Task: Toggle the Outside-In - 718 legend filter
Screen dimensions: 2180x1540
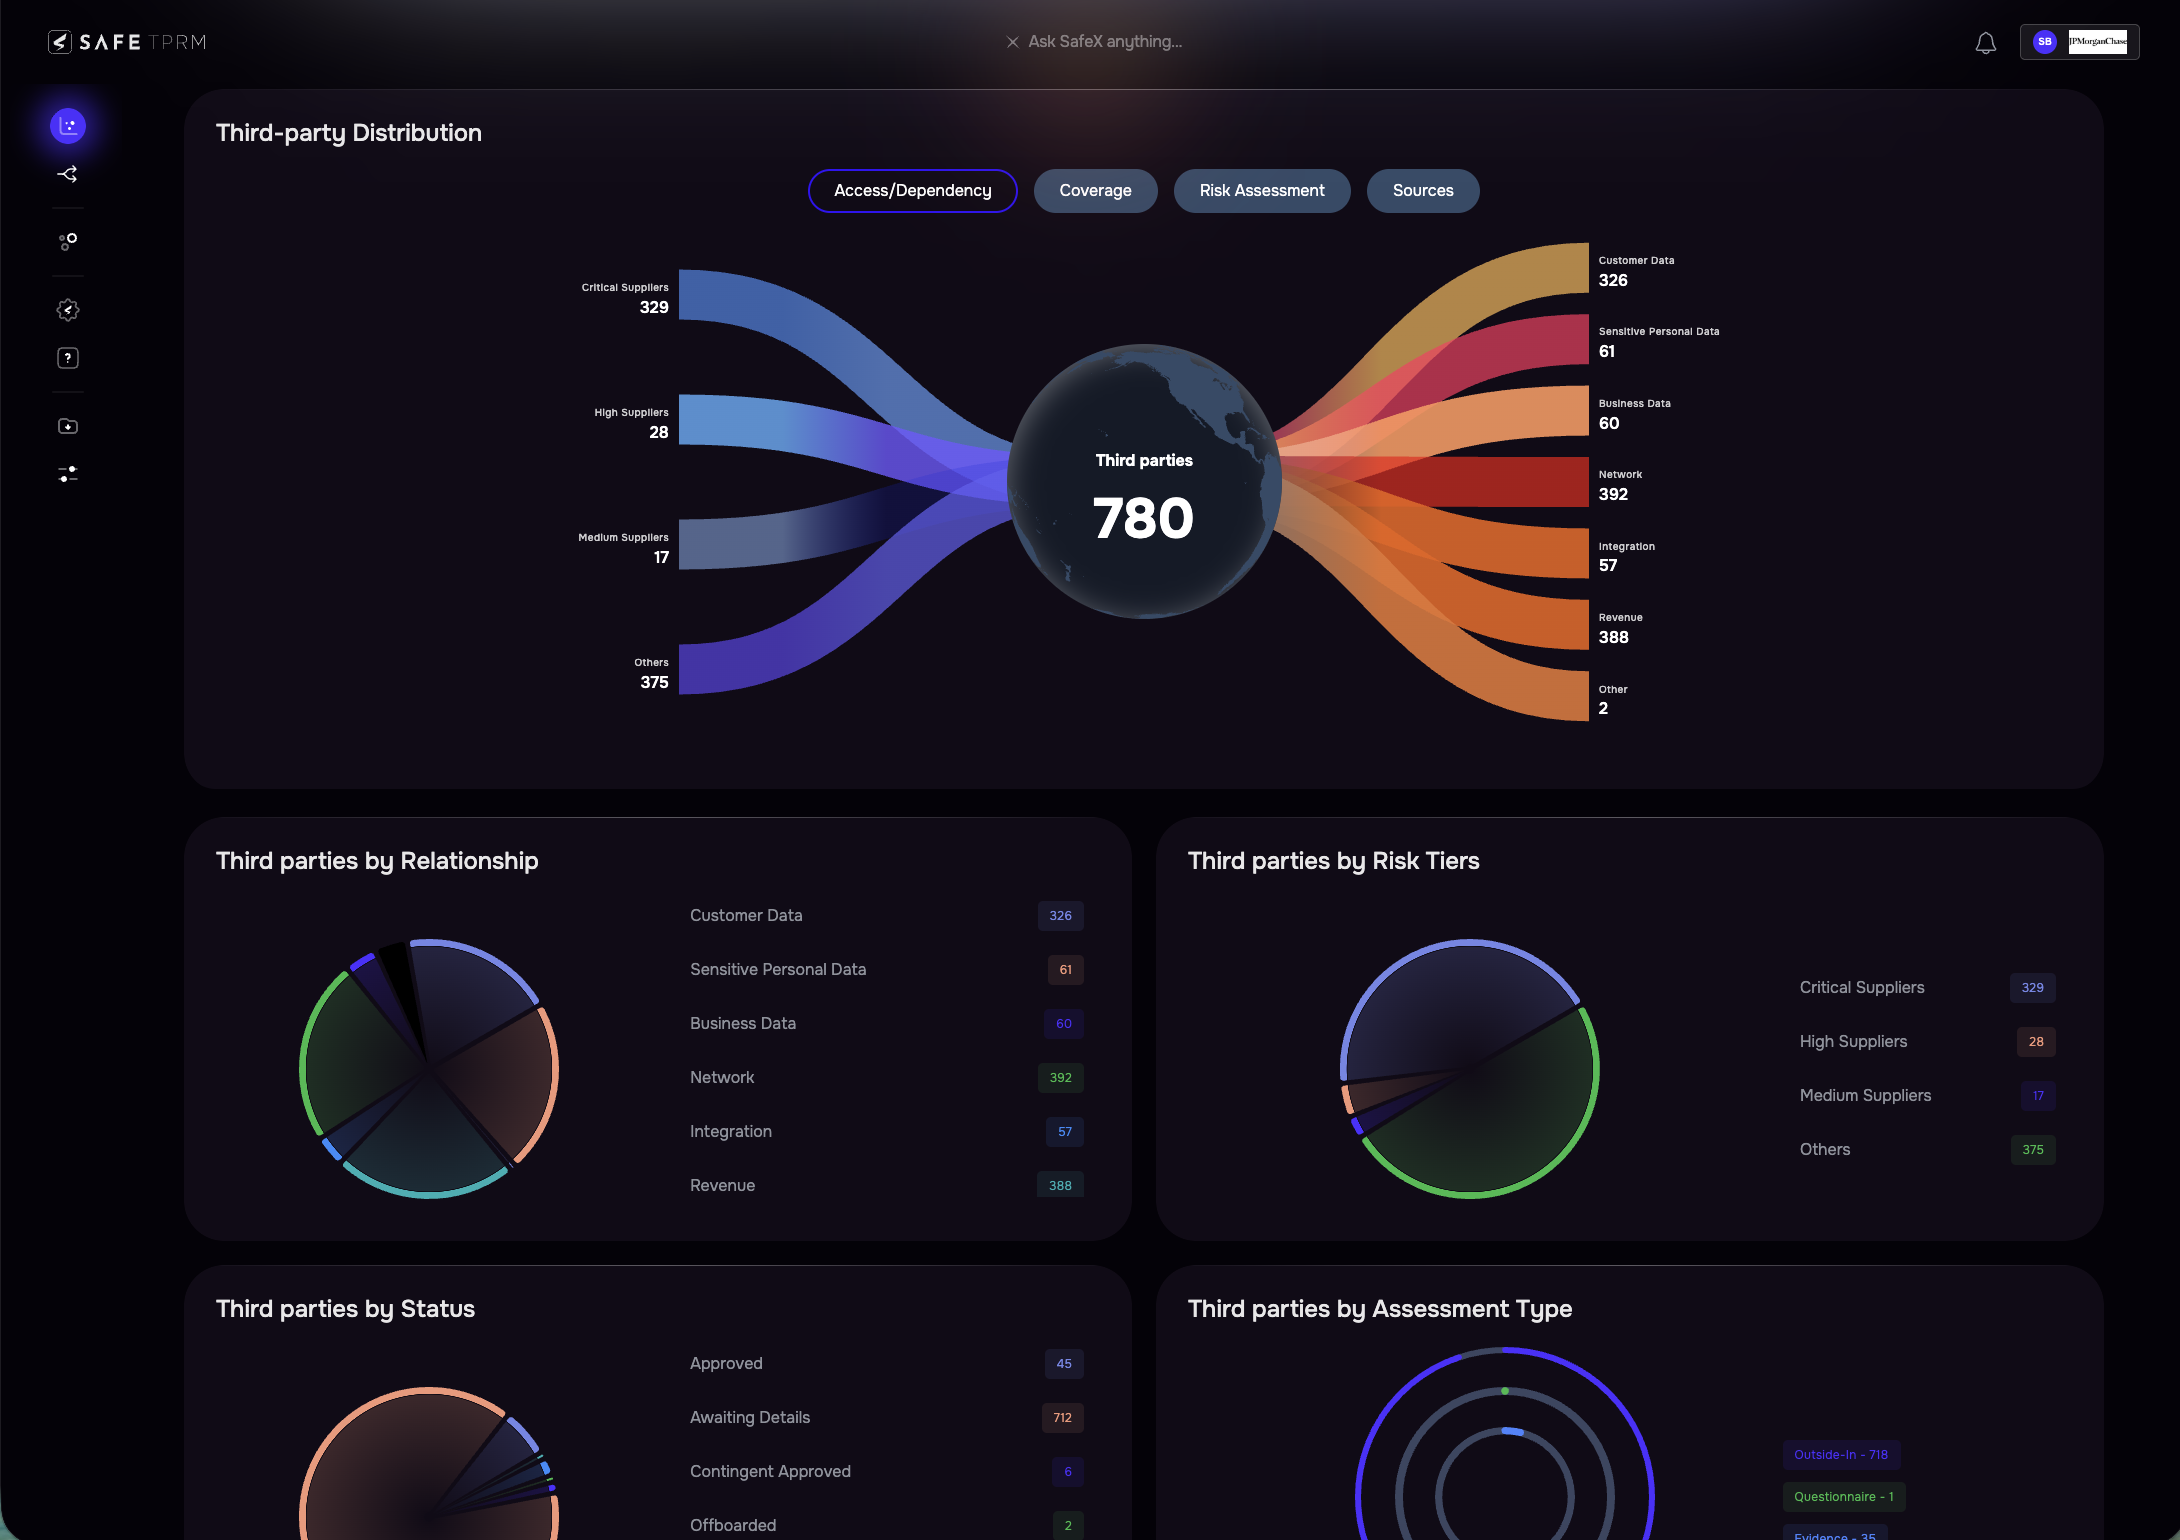Action: pos(1841,1455)
